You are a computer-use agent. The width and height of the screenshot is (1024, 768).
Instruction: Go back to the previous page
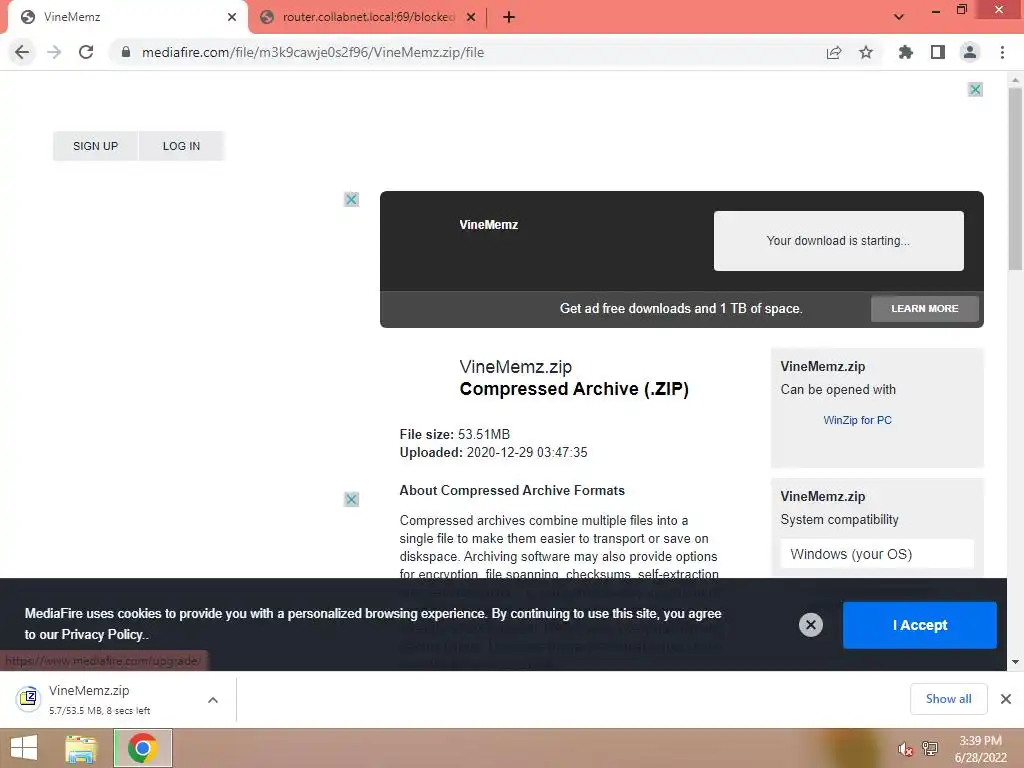tap(22, 52)
